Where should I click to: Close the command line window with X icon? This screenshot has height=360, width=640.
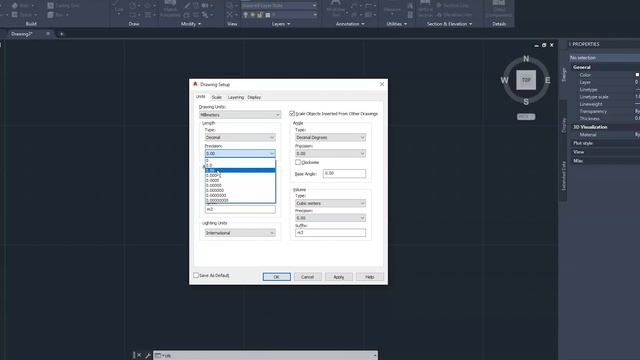click(139, 356)
